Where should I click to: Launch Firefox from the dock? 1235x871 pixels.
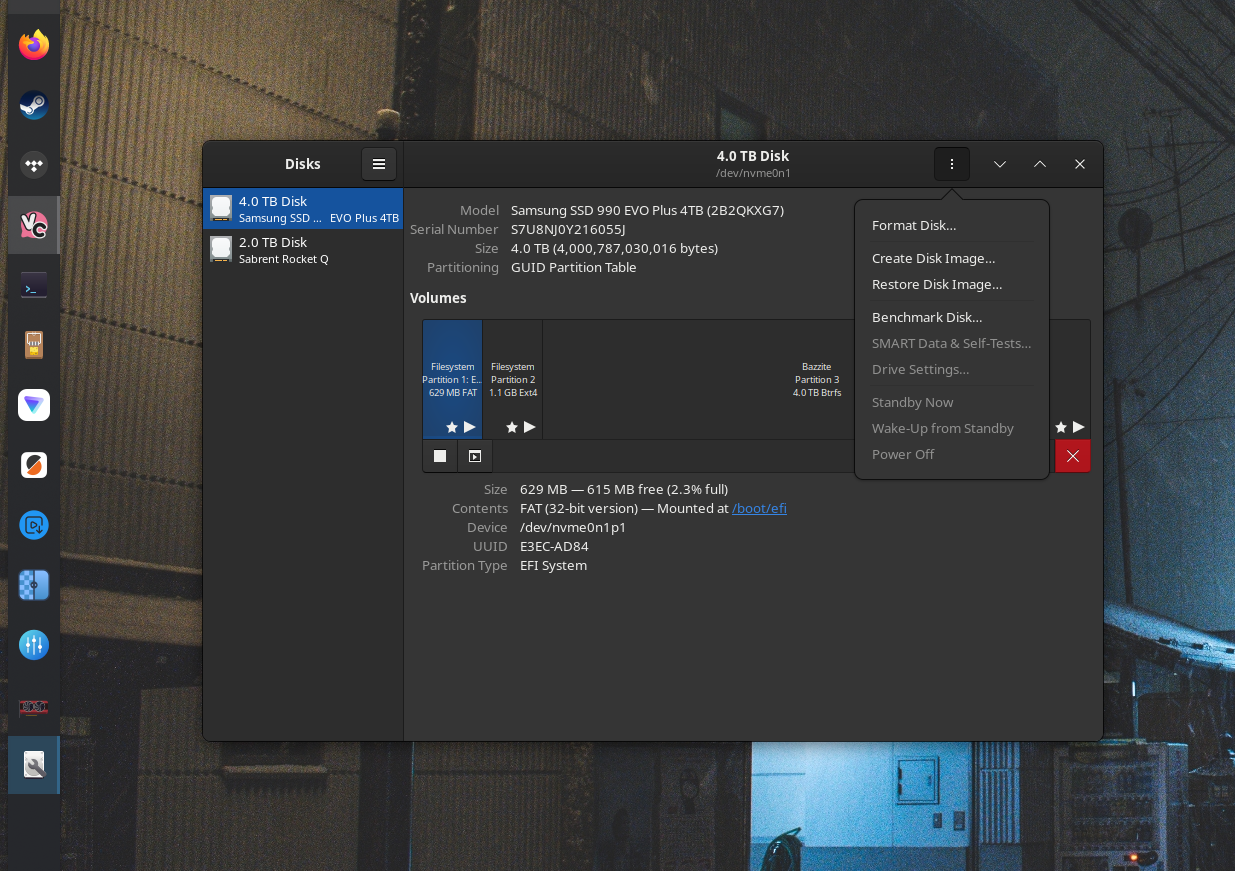(34, 45)
